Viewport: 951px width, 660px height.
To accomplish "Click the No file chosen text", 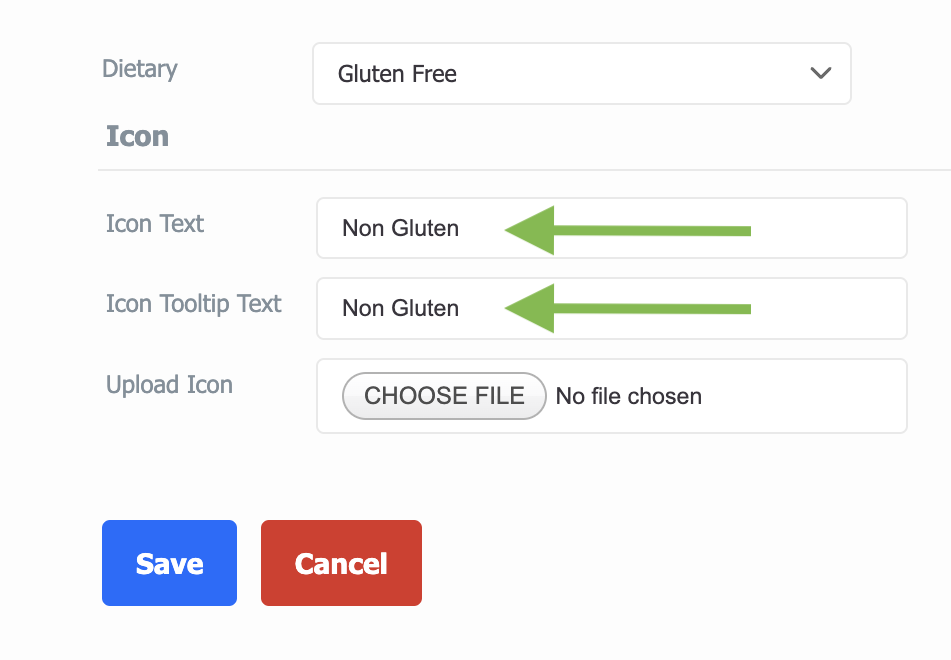I will (x=629, y=396).
